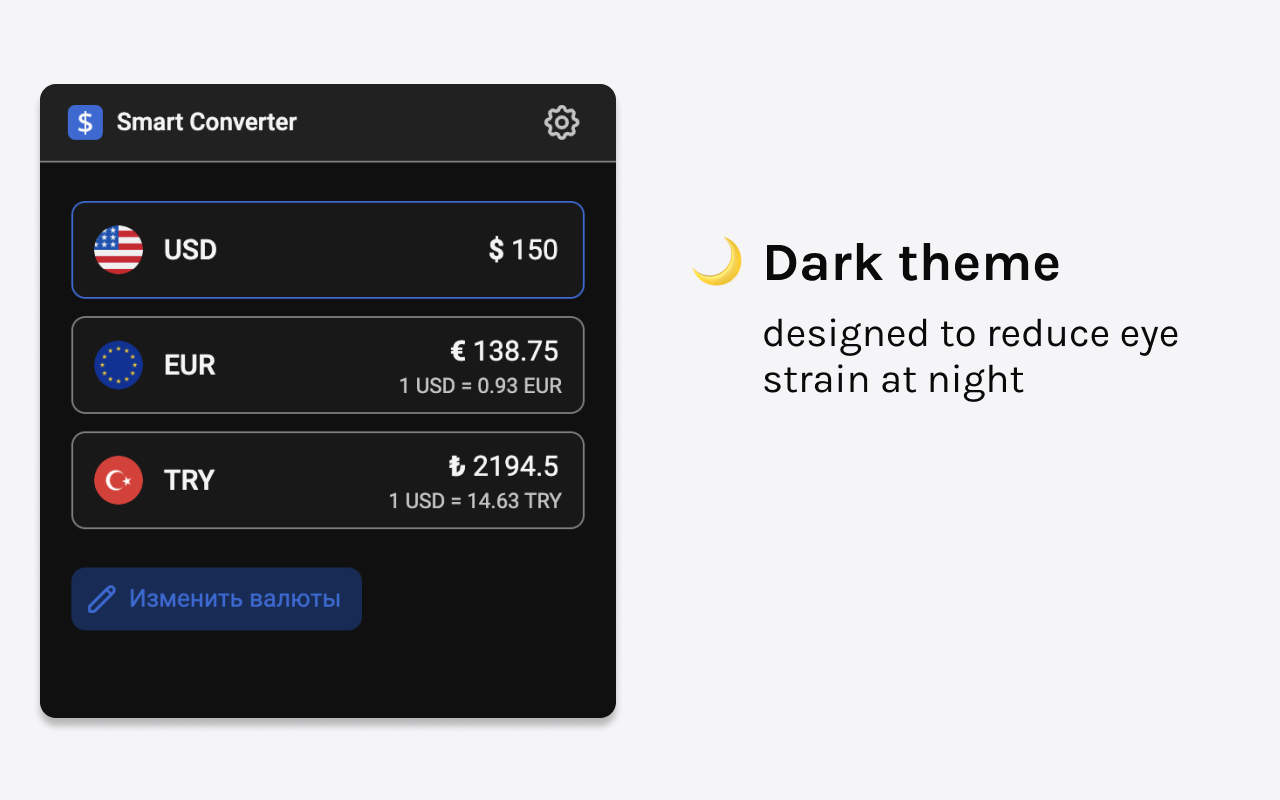Click the Smart Converter title text
Viewport: 1280px width, 800px height.
[207, 122]
